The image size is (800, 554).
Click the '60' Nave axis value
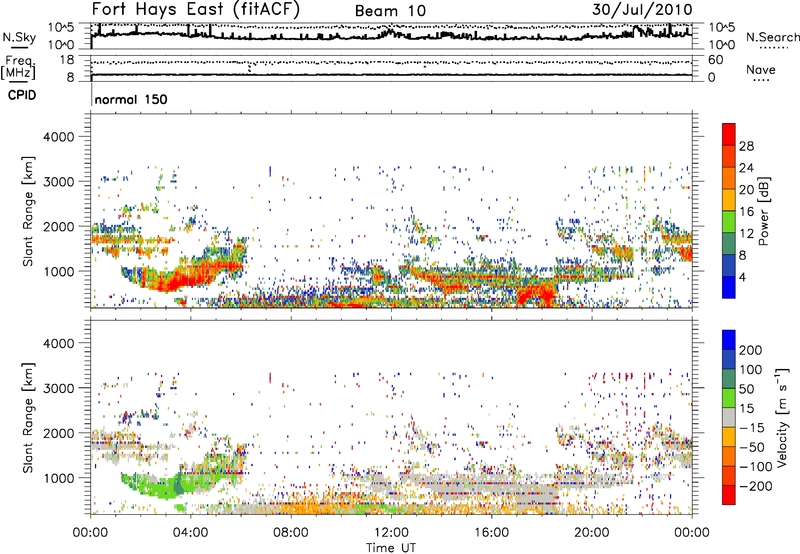[x=716, y=60]
